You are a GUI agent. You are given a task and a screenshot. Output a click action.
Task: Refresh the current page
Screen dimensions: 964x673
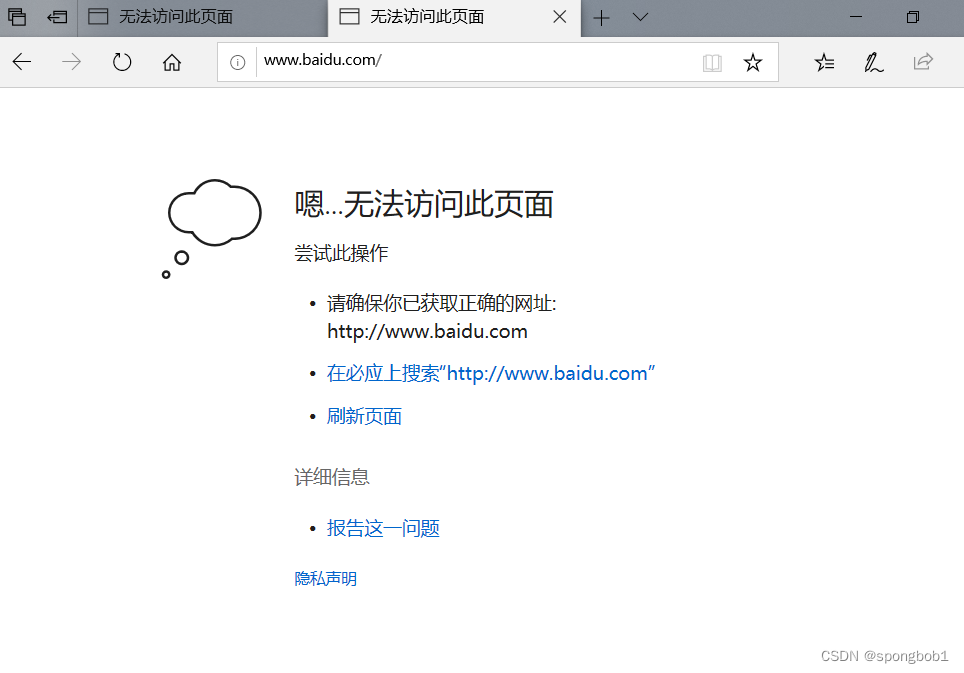click(x=121, y=62)
